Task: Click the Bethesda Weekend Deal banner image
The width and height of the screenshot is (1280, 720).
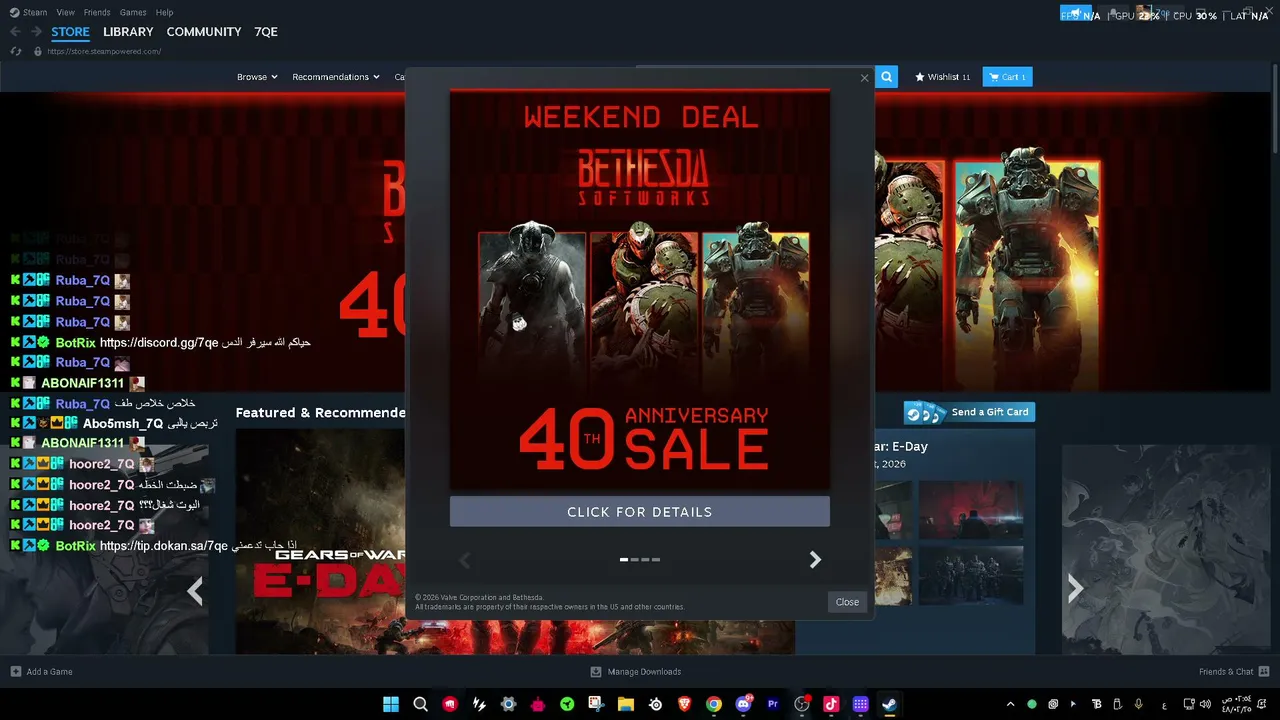Action: [640, 290]
